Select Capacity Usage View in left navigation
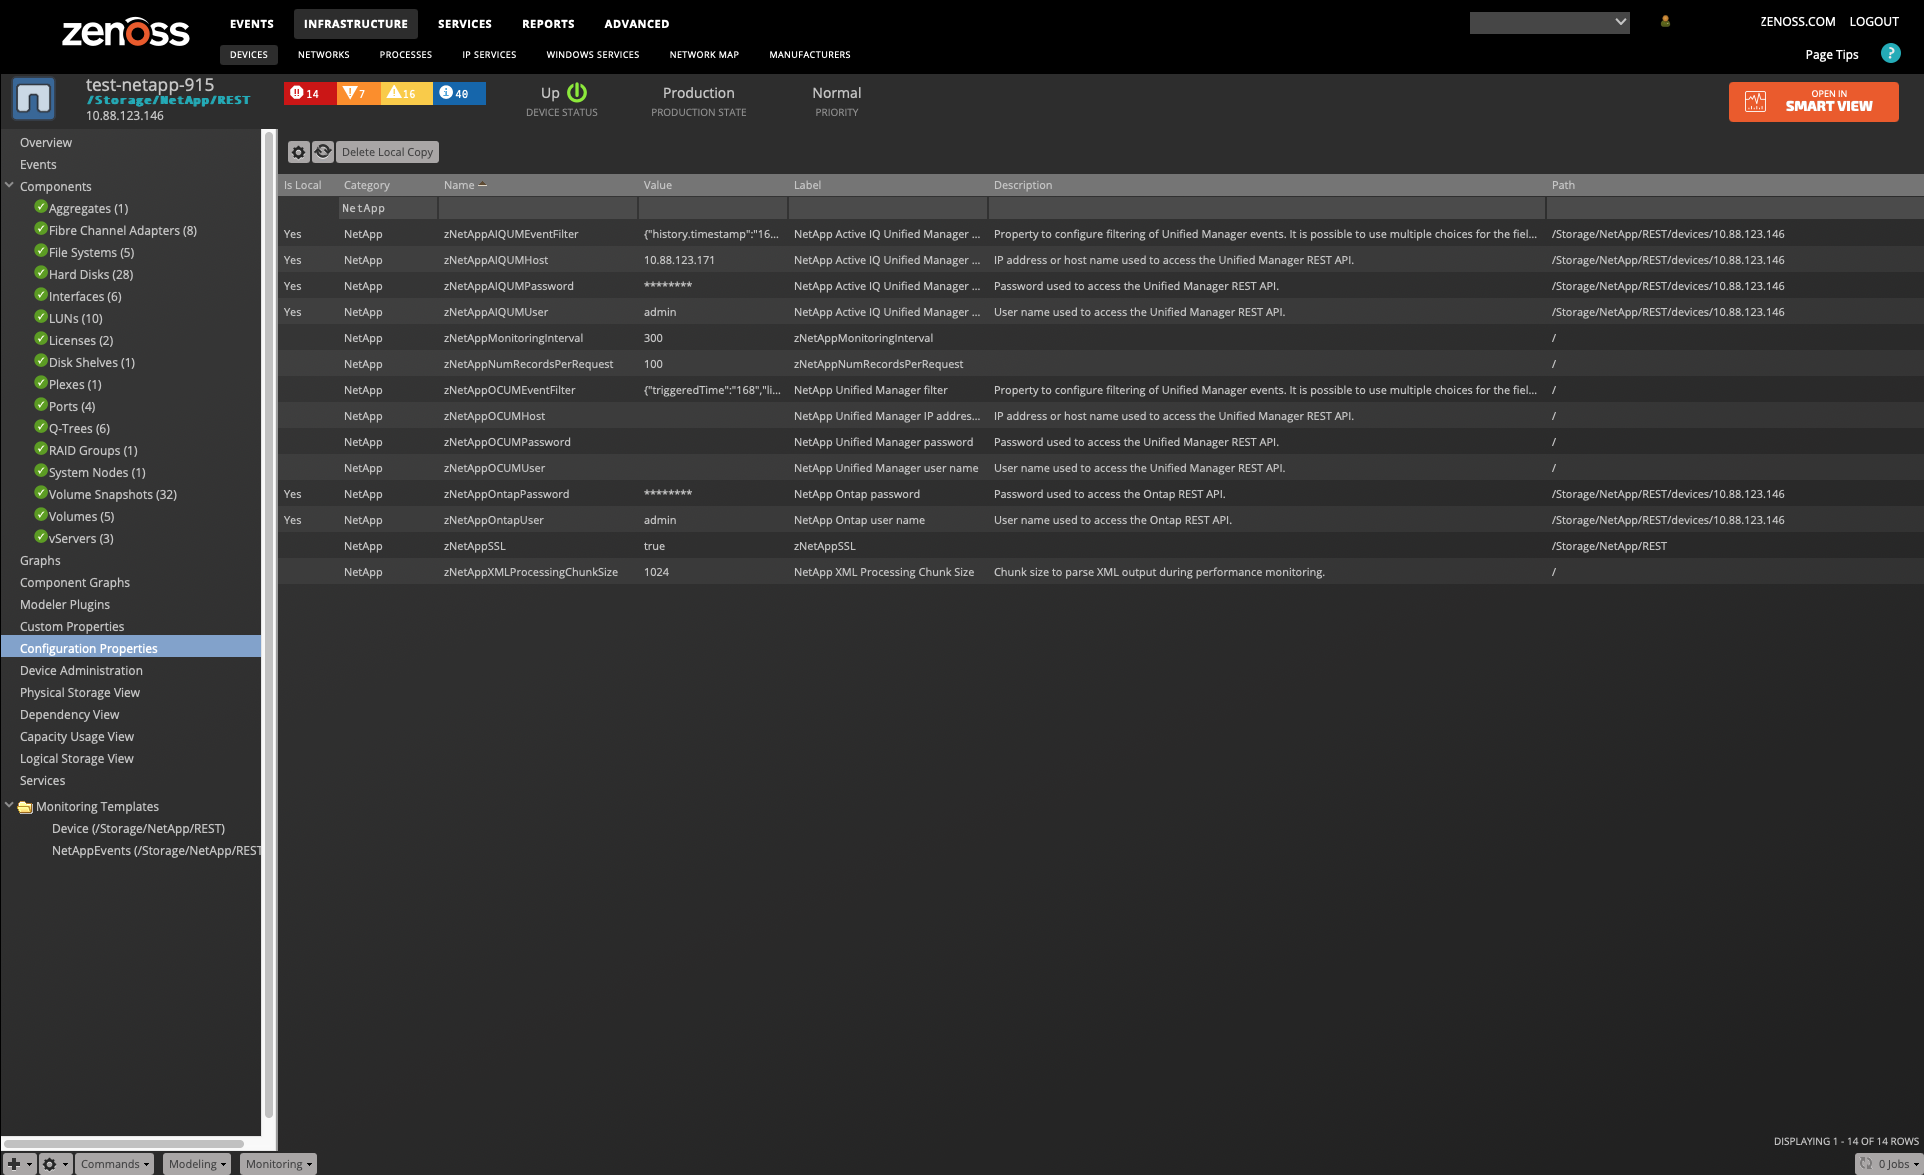 coord(77,737)
